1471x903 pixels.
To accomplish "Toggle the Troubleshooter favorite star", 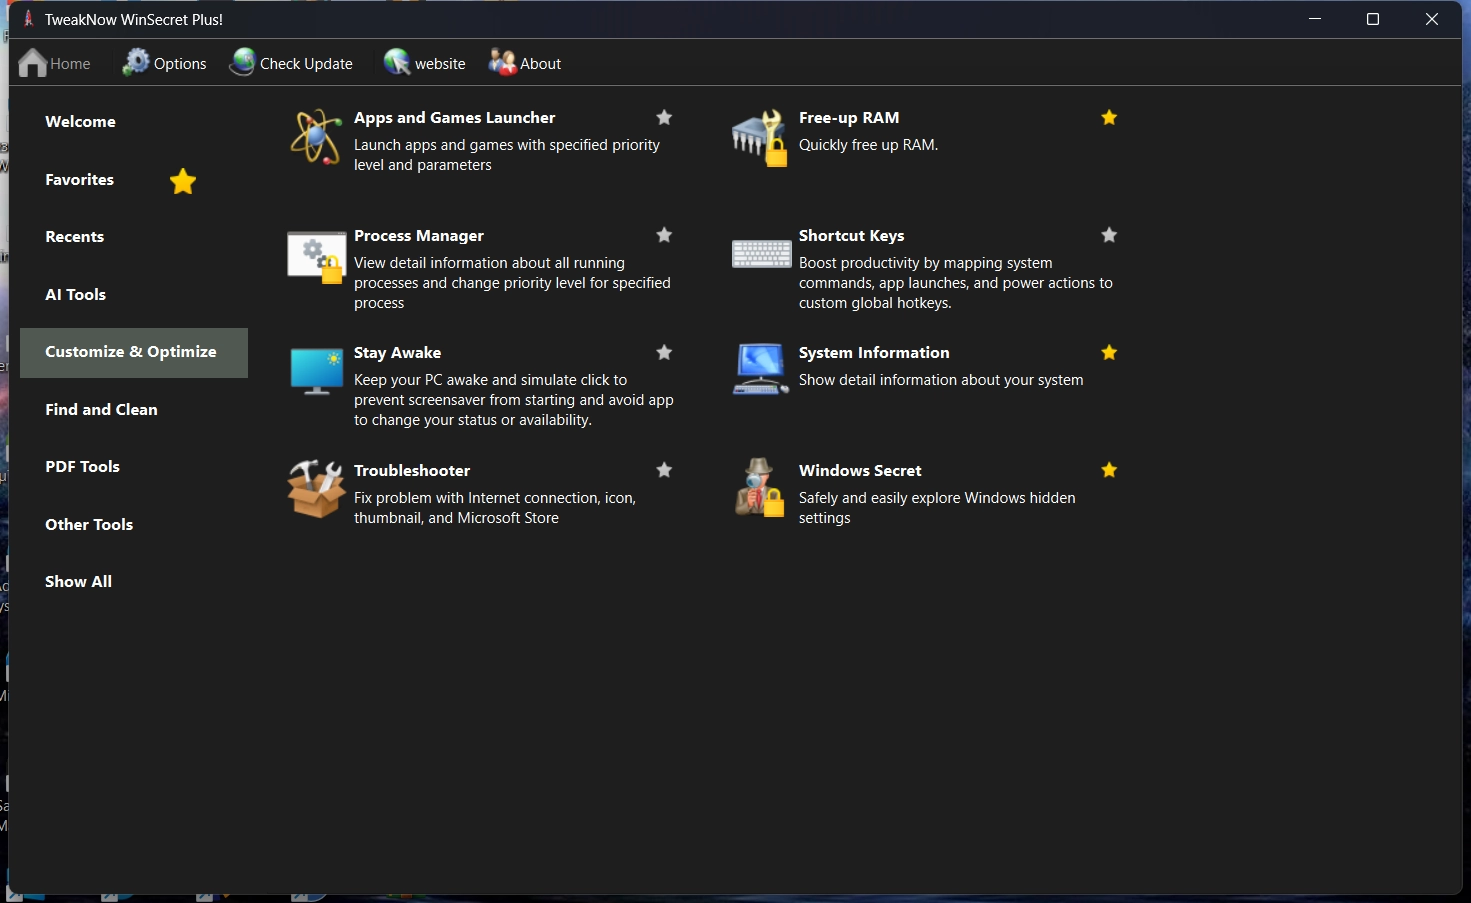I will coord(664,470).
